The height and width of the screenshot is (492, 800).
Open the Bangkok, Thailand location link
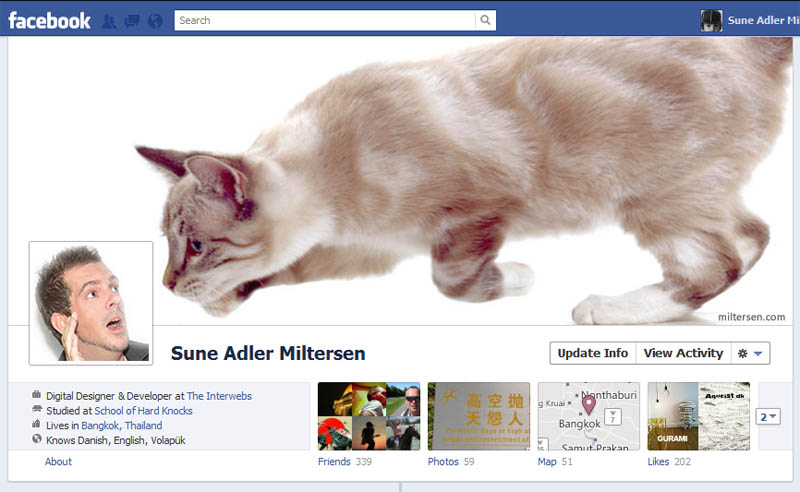pos(121,426)
